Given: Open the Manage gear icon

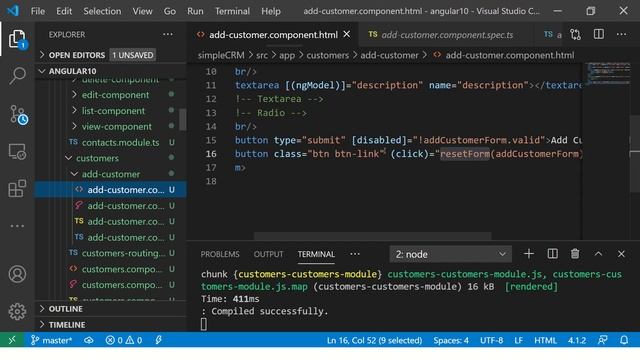Looking at the screenshot, I should [x=17, y=312].
